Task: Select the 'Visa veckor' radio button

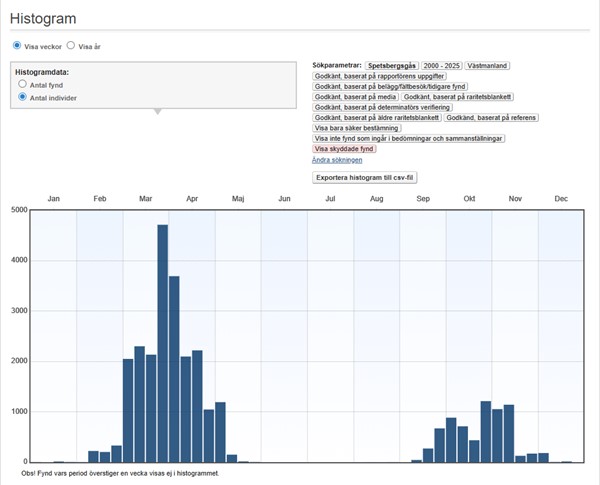Action: point(16,46)
